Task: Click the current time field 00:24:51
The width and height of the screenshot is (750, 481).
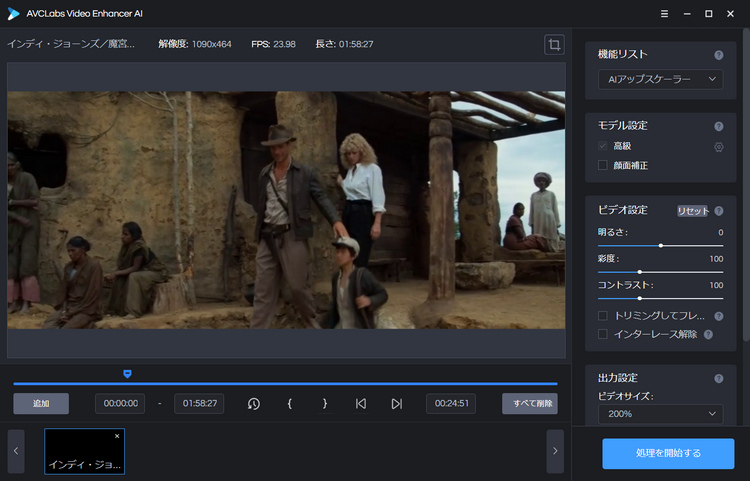Action: point(451,404)
